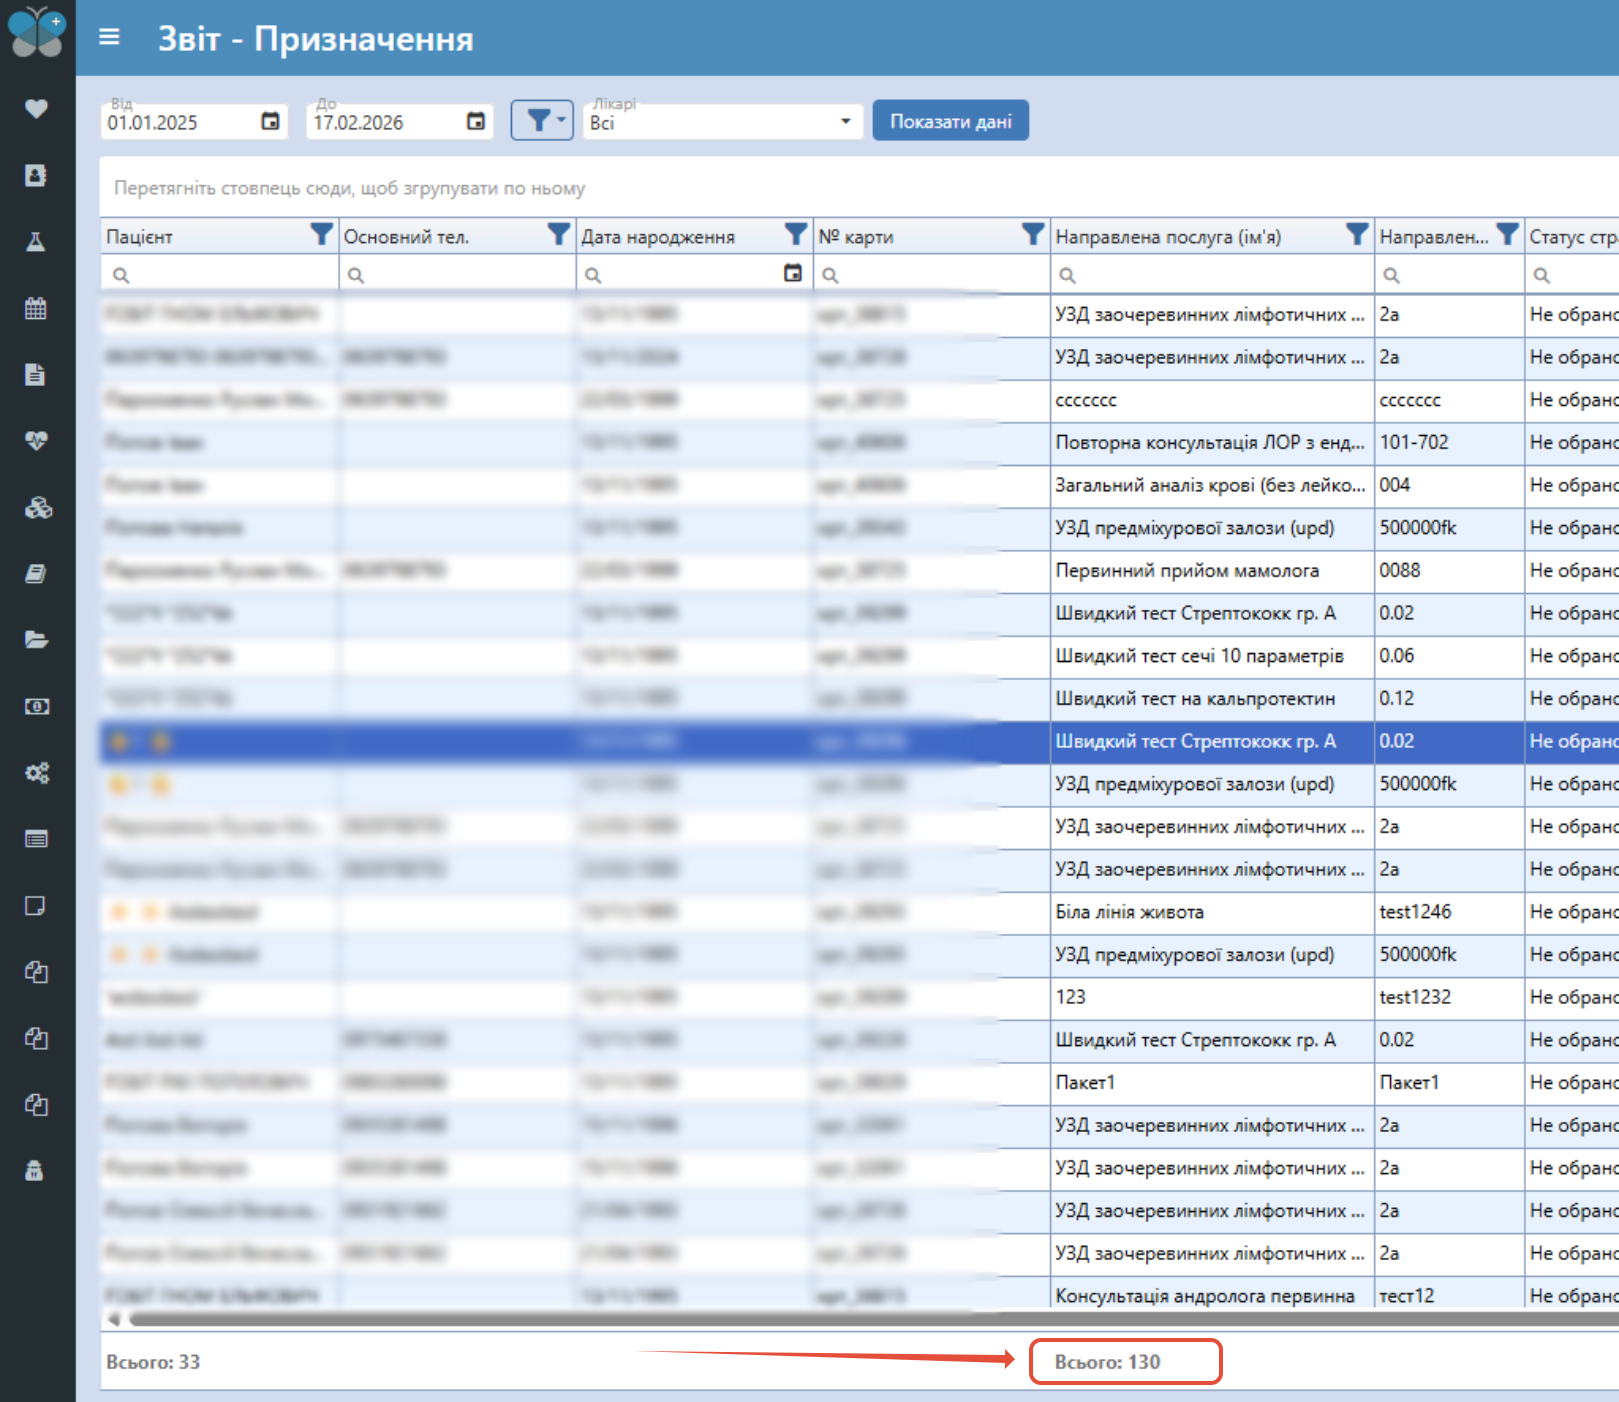Click search field under Направлена послуга column

point(1211,274)
